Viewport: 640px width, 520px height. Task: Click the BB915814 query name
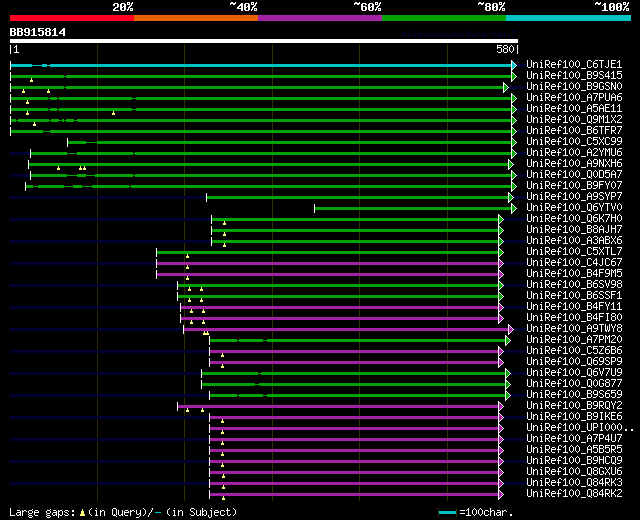[x=38, y=32]
